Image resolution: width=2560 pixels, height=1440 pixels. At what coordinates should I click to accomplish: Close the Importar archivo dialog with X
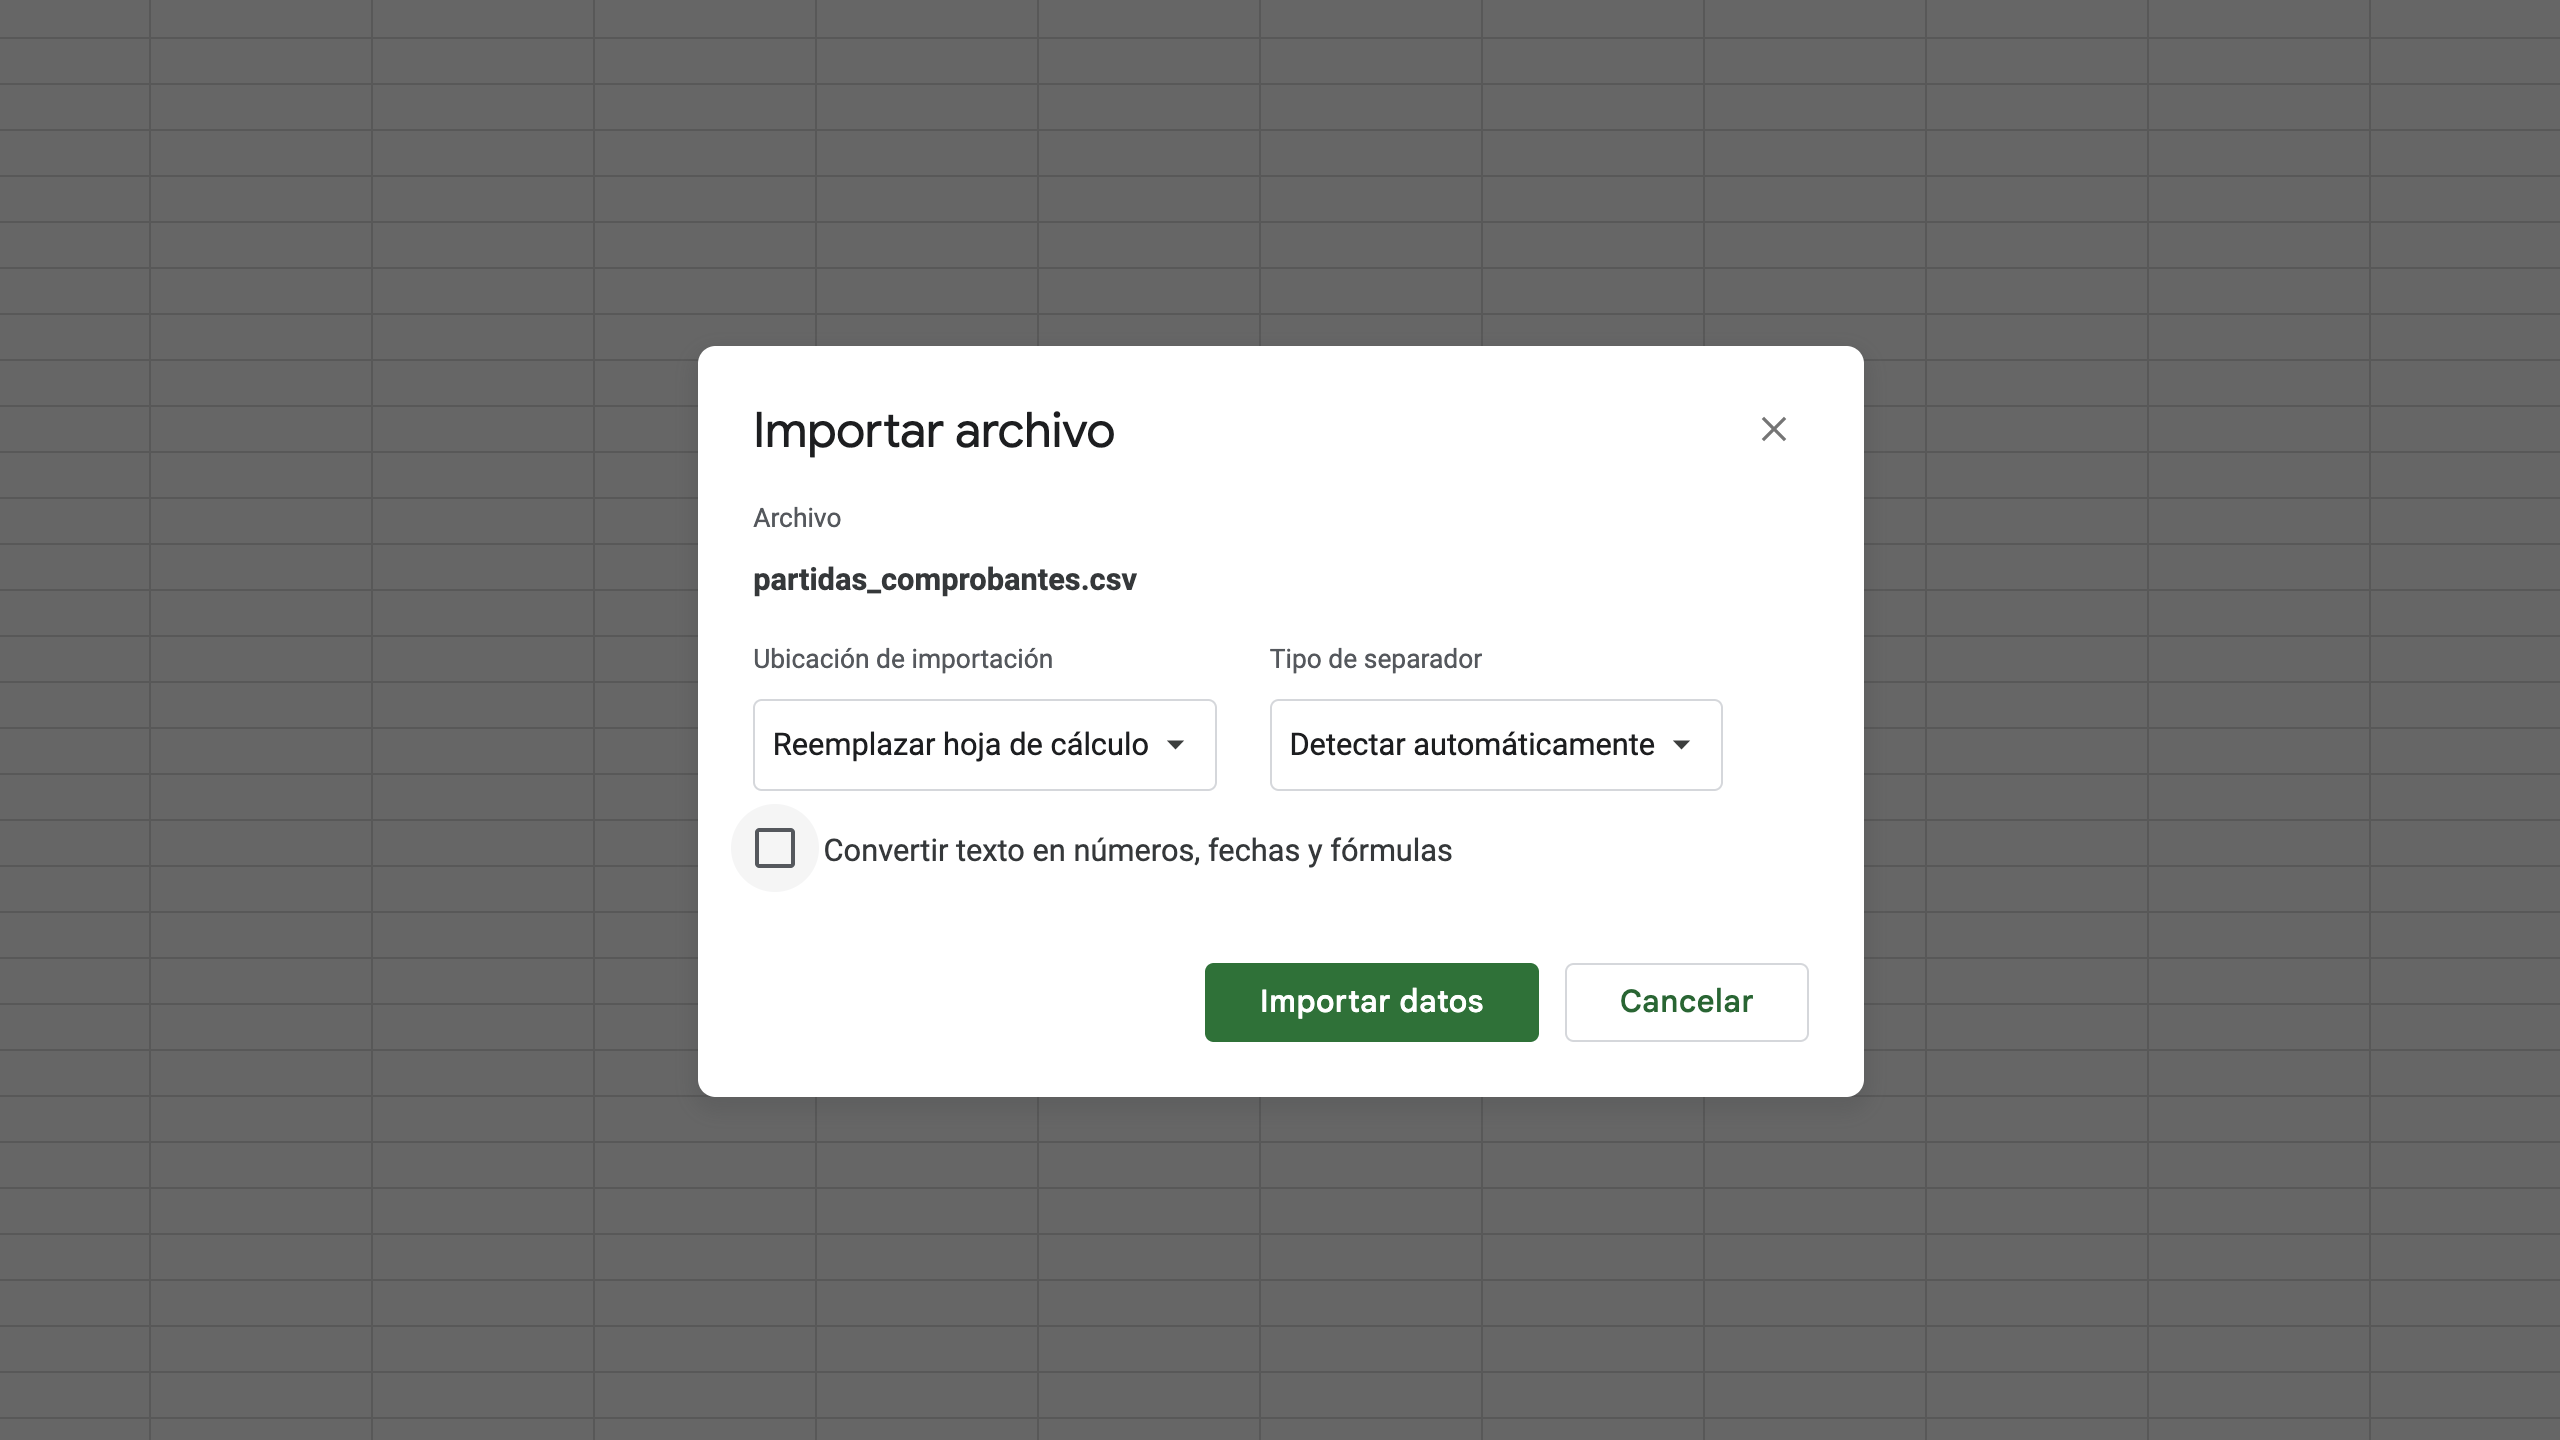pos(1773,429)
